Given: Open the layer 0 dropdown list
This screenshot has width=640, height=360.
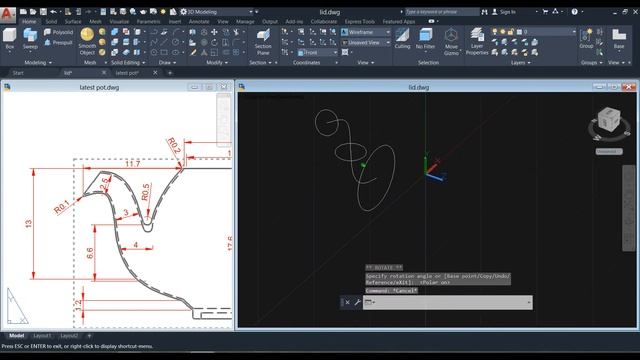Looking at the screenshot, I should point(534,31).
